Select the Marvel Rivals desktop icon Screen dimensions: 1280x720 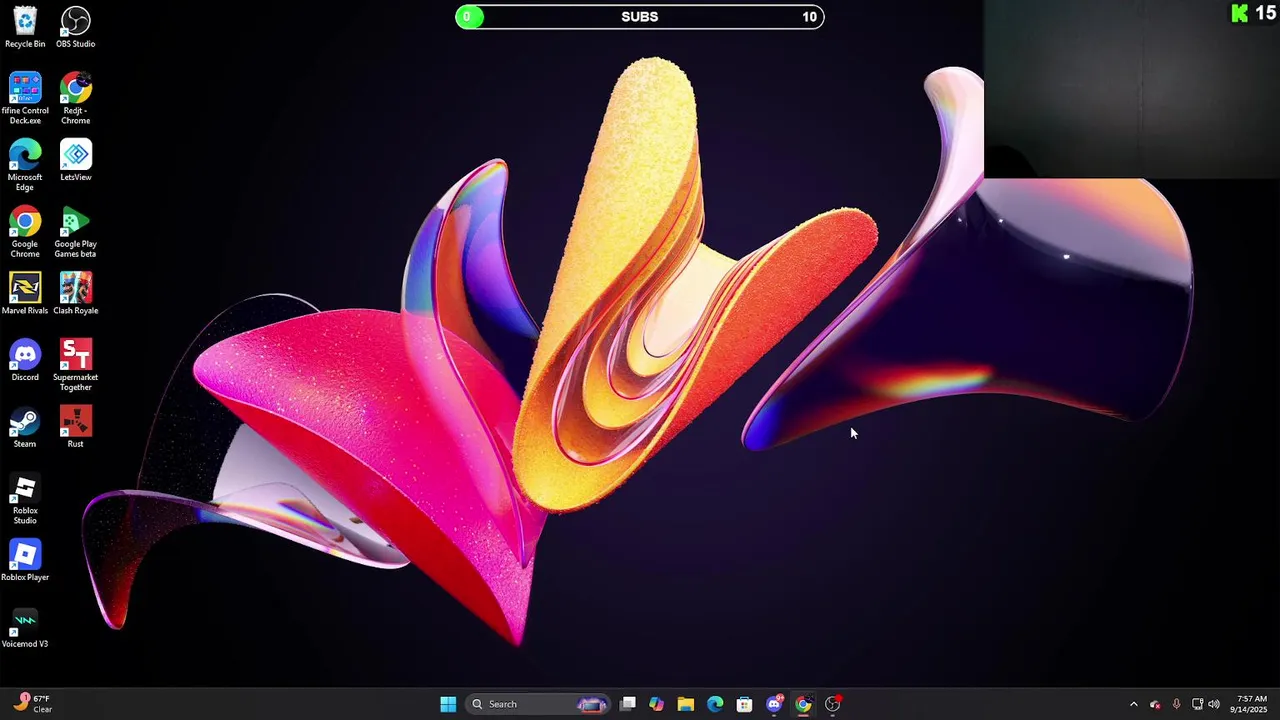pyautogui.click(x=25, y=294)
